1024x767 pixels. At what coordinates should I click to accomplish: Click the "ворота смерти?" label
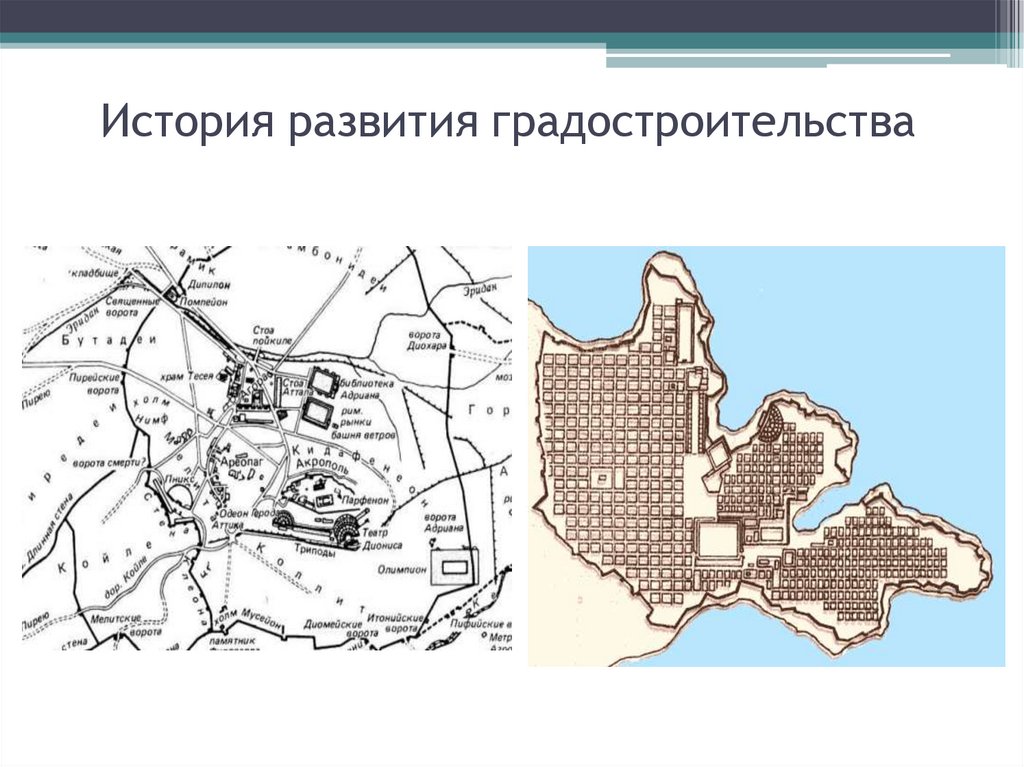point(108,463)
